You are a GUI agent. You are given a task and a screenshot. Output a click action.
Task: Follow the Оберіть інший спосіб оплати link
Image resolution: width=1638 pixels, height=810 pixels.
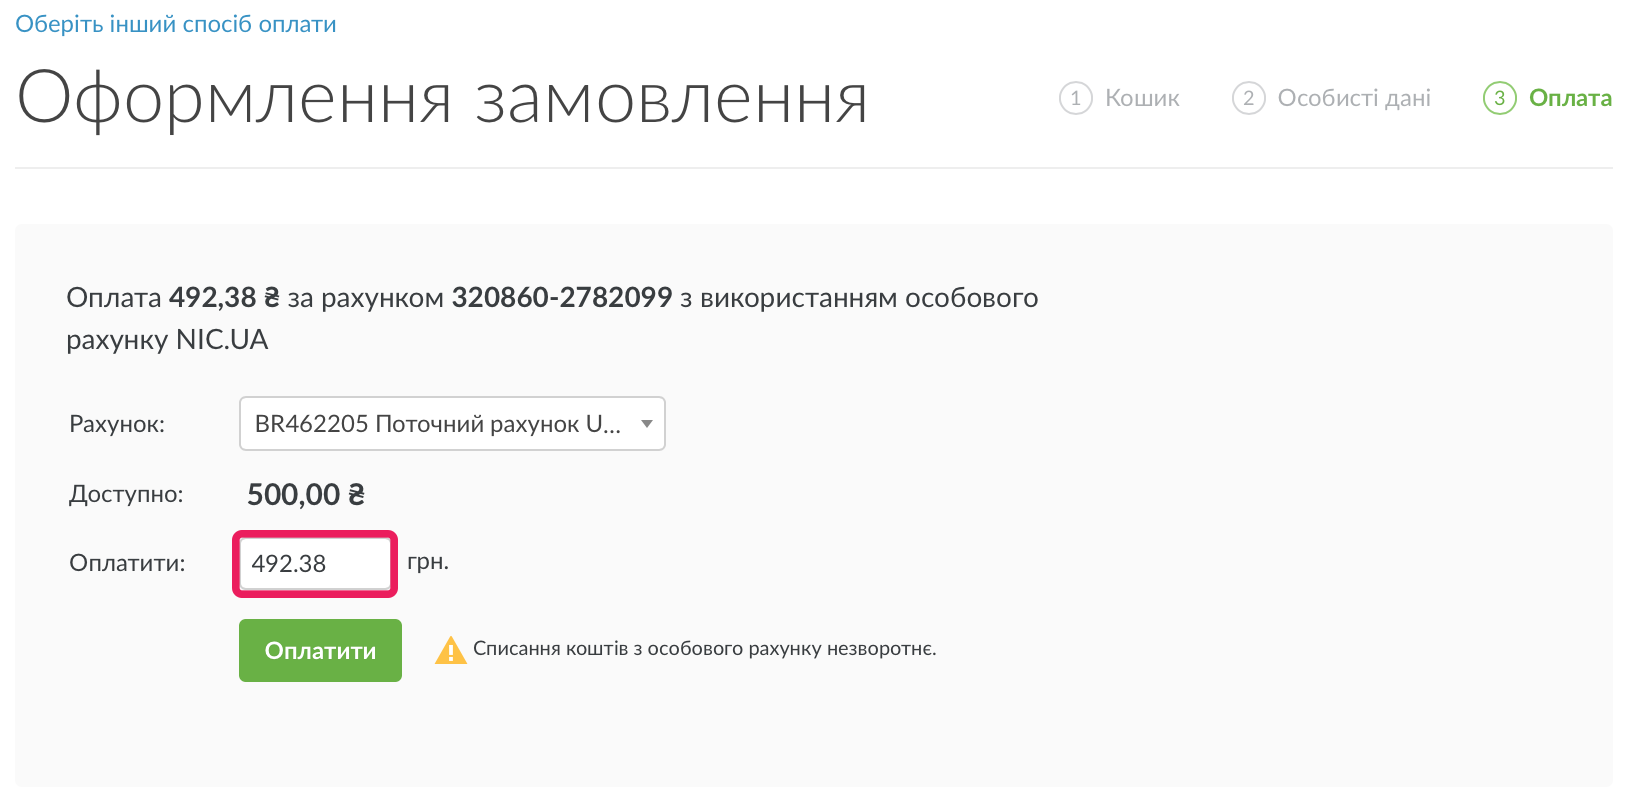pos(176,24)
